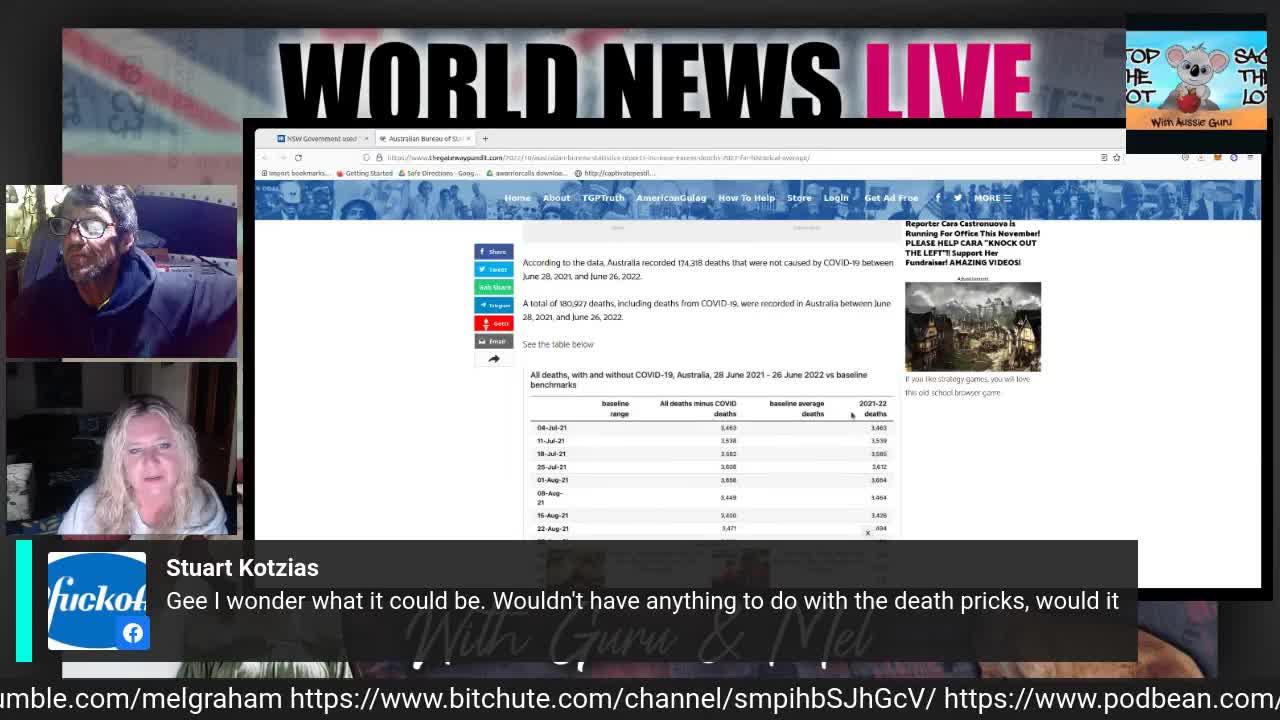This screenshot has height=720, width=1280.
Task: Toggle reader view icon in address bar
Action: click(x=1104, y=157)
